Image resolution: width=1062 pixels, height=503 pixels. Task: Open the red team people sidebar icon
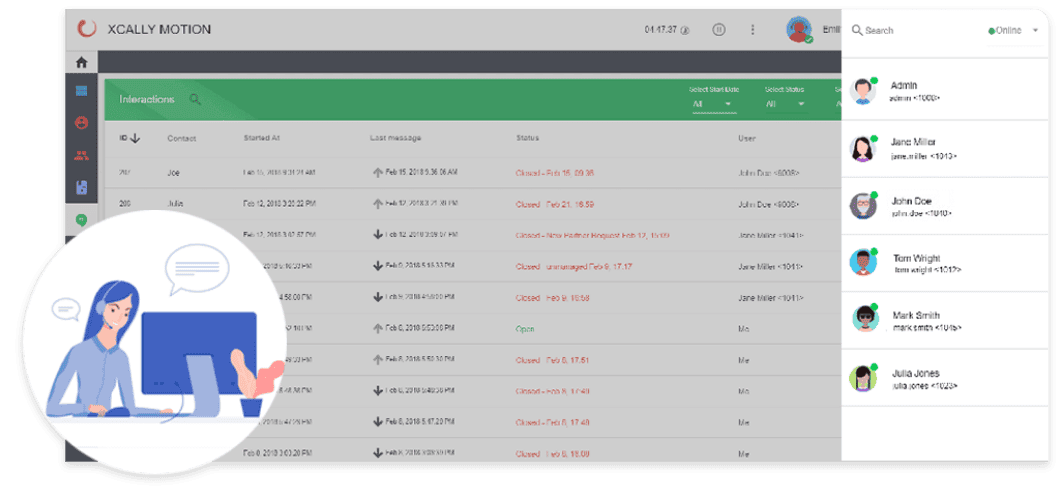click(x=81, y=155)
